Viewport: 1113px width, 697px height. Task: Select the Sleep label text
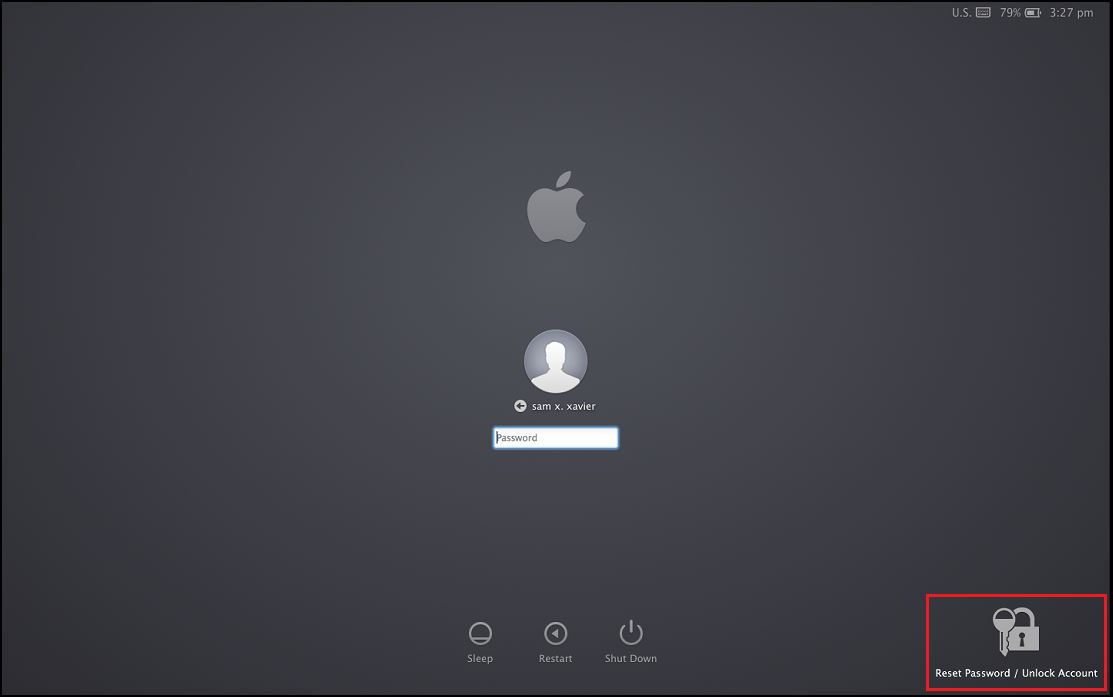tap(480, 658)
